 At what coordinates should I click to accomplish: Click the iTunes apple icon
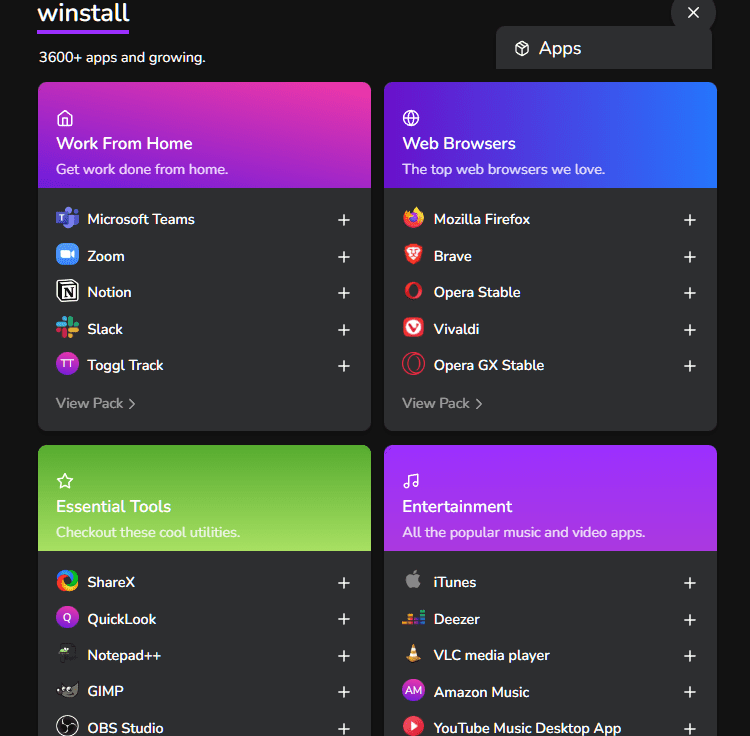(x=413, y=580)
